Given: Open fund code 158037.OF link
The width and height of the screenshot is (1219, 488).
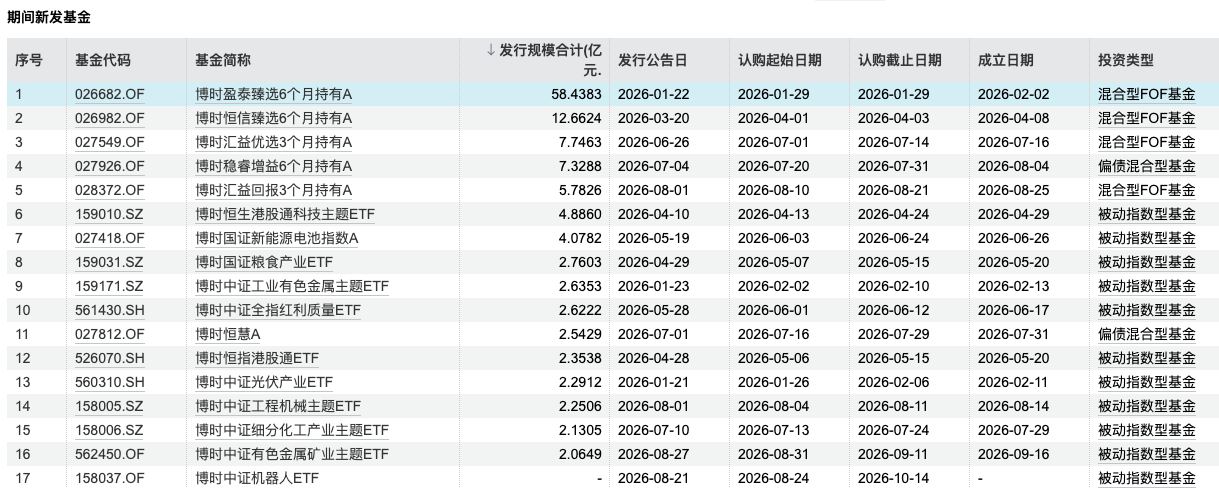Looking at the screenshot, I should (x=110, y=479).
